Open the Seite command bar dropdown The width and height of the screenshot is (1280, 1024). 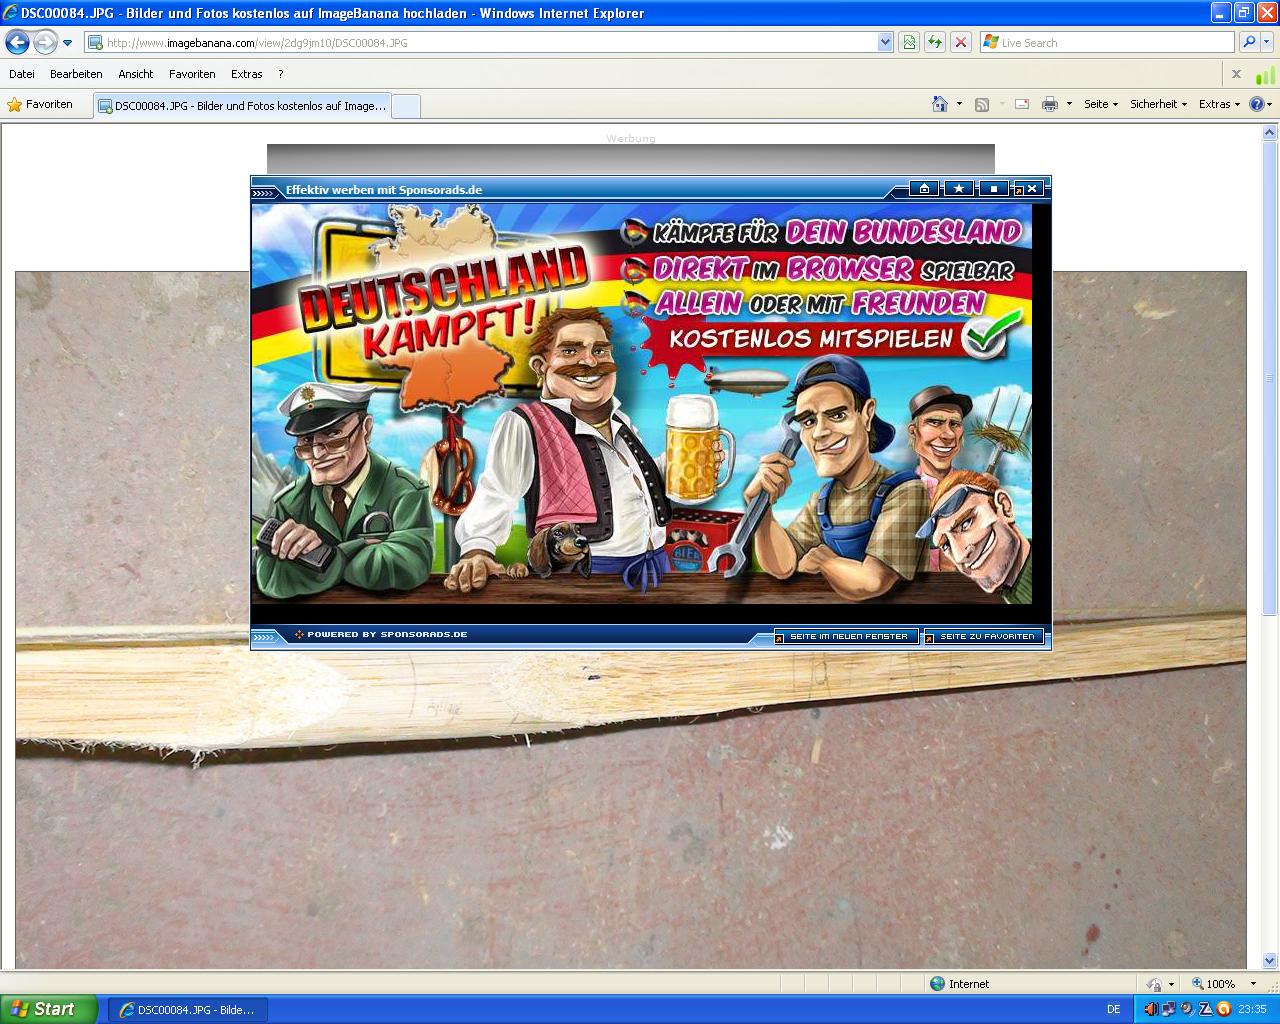(1101, 104)
